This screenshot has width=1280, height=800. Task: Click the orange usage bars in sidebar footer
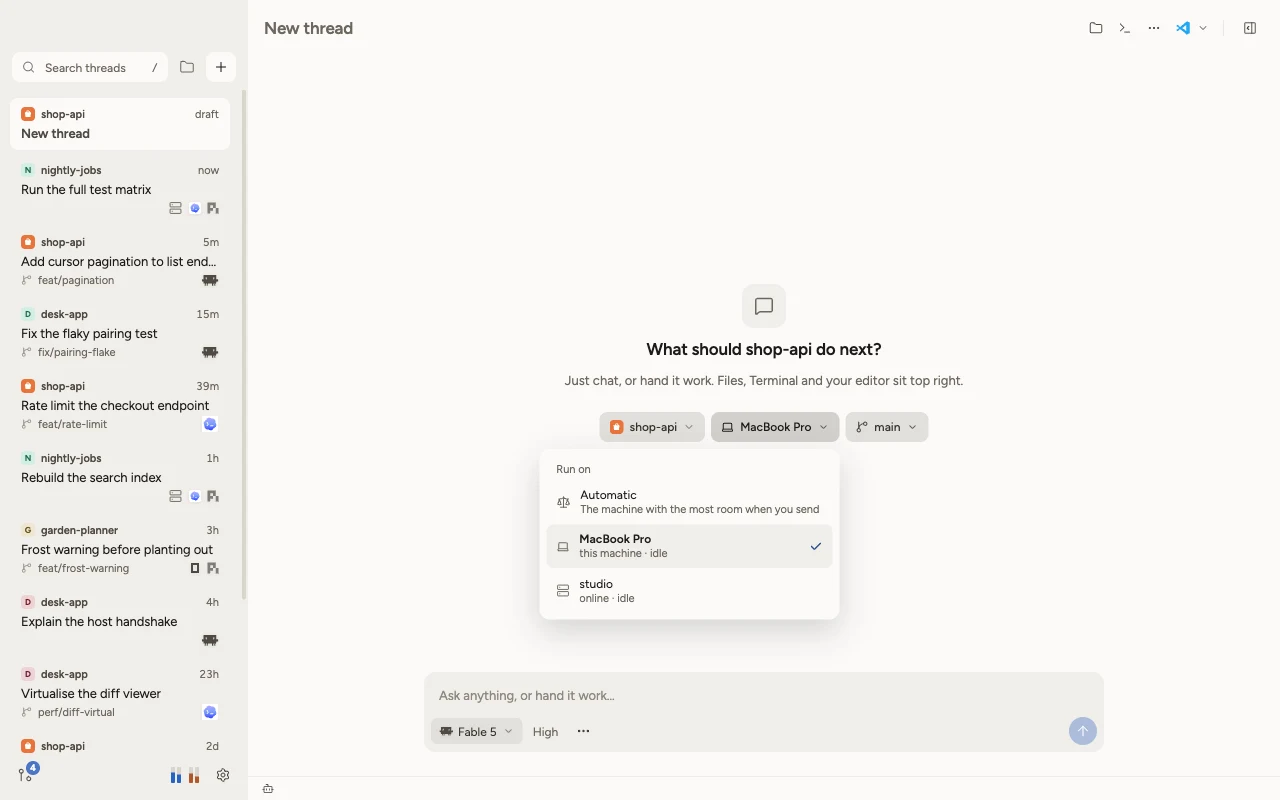point(194,775)
